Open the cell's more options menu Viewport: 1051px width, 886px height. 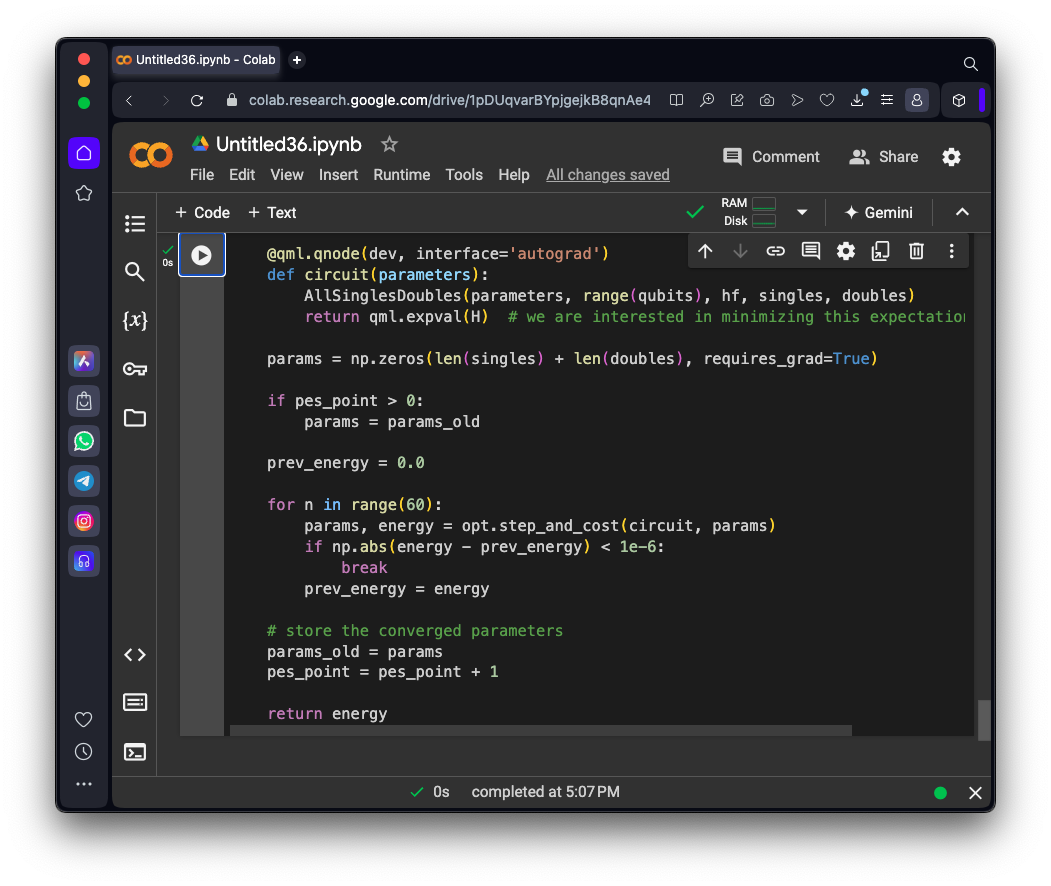coord(951,251)
